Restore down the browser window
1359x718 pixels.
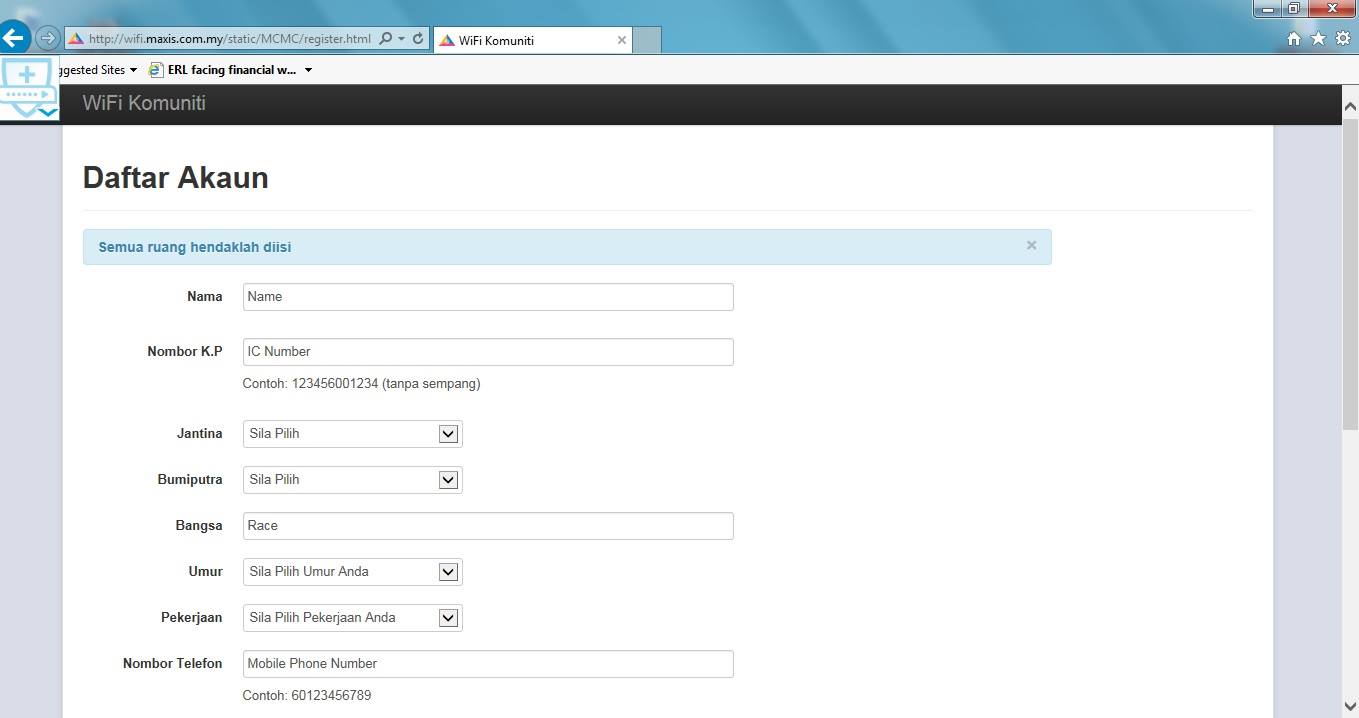(1294, 8)
